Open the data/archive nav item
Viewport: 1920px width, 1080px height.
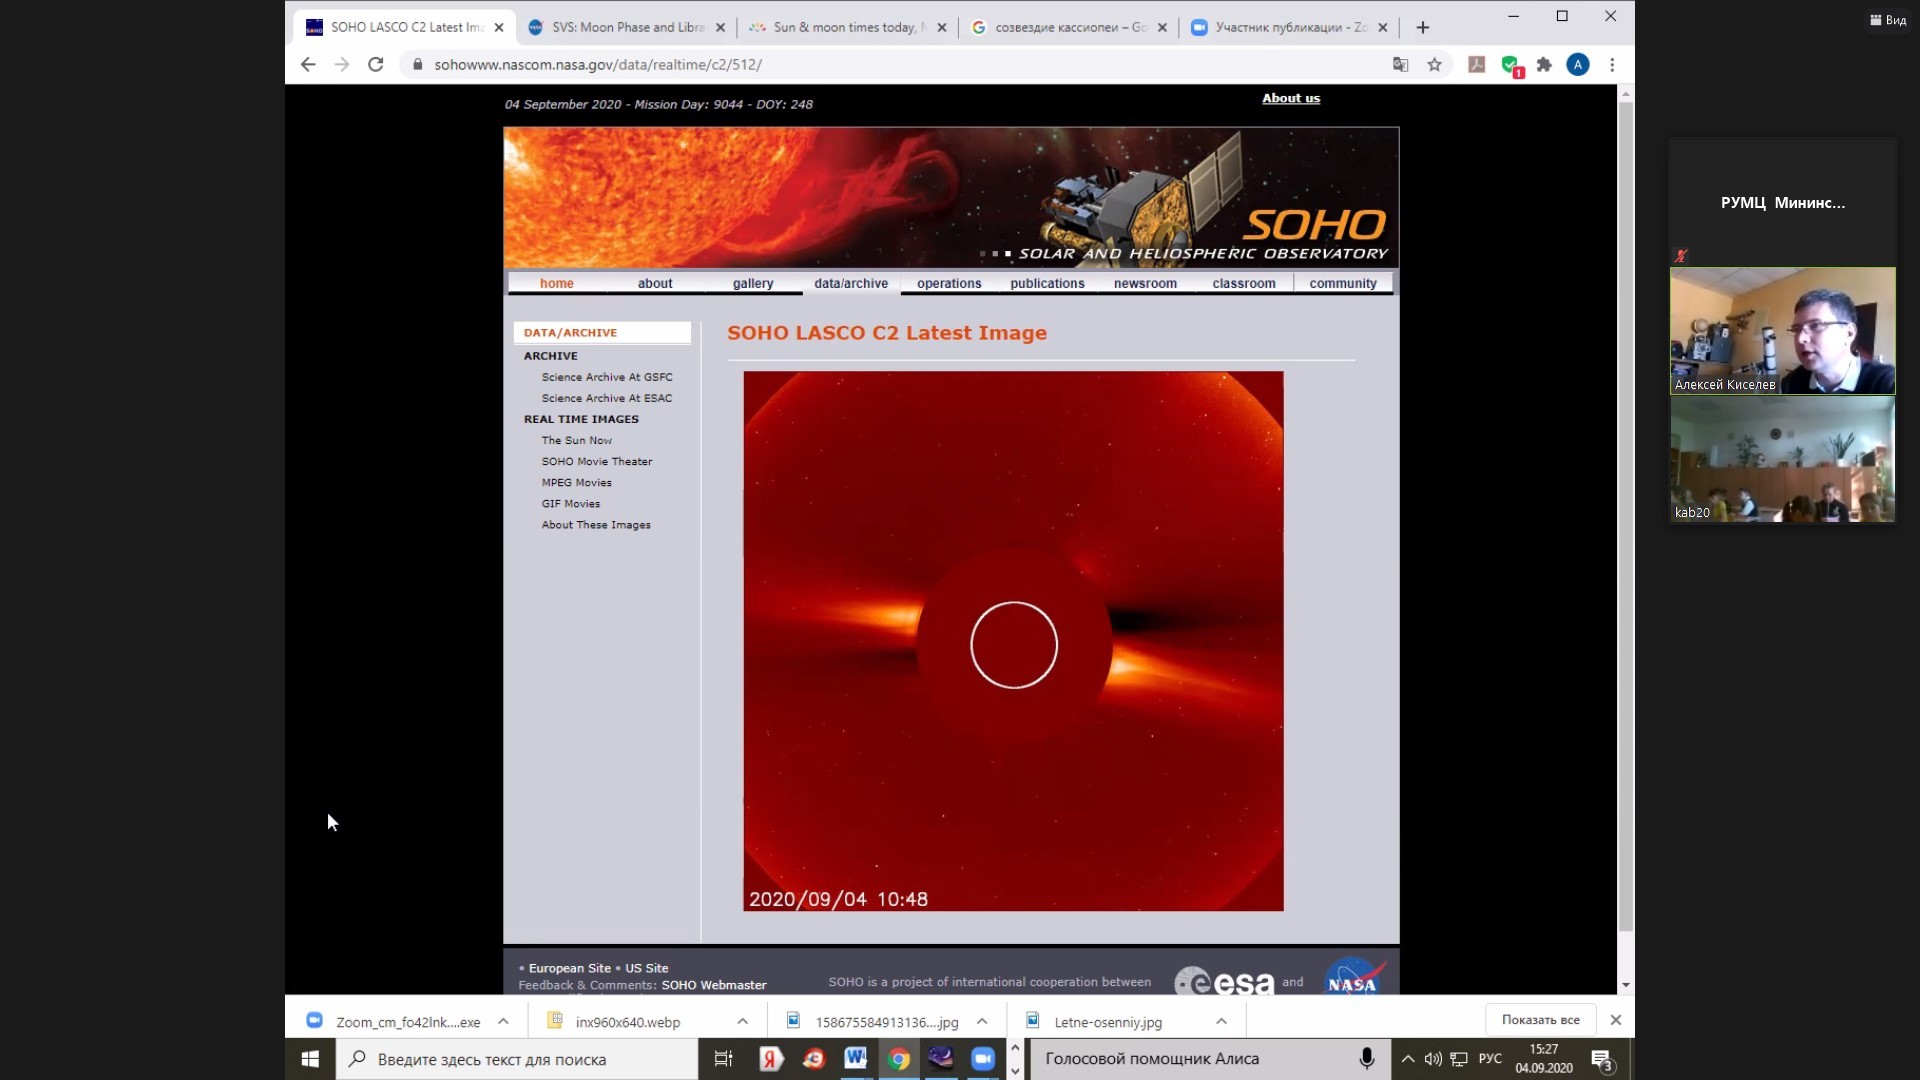coord(851,283)
